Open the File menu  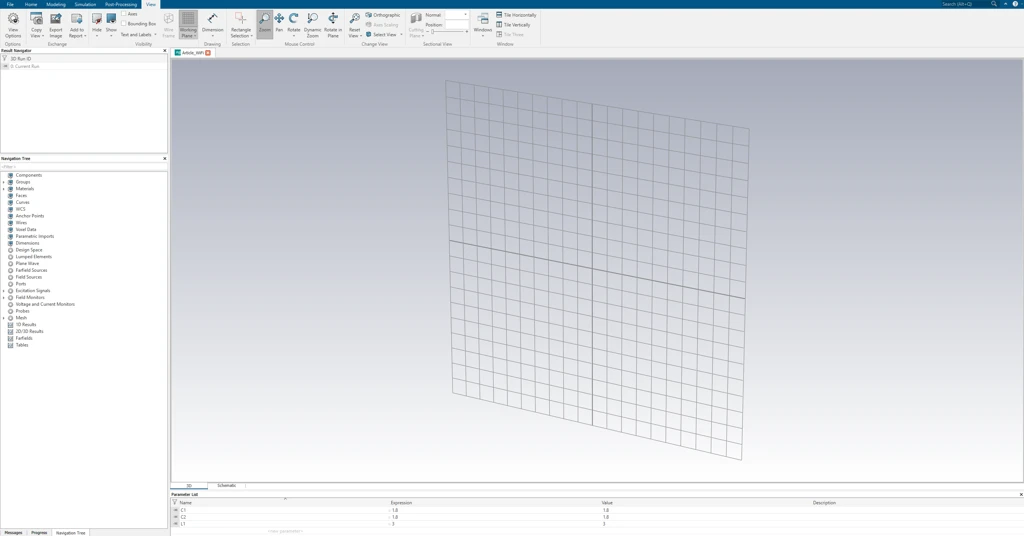click(x=10, y=4)
